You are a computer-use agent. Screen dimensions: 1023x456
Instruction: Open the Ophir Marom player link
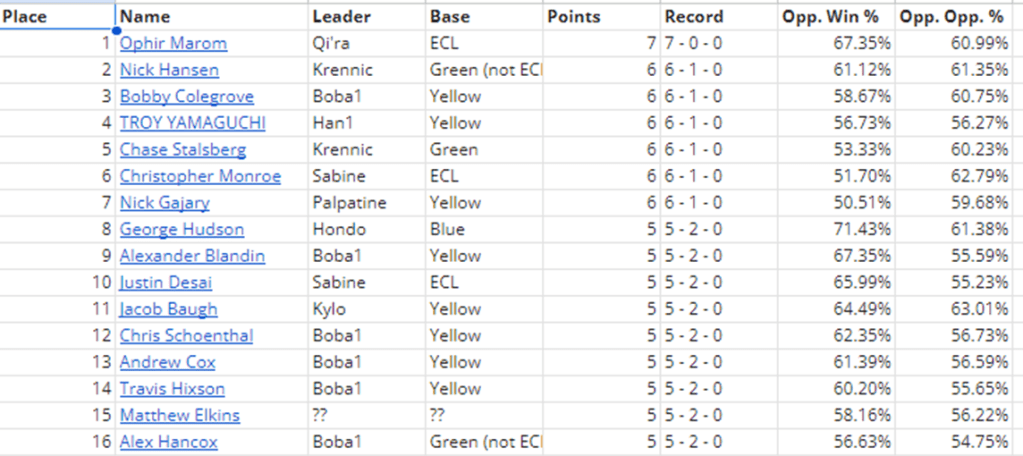click(173, 43)
